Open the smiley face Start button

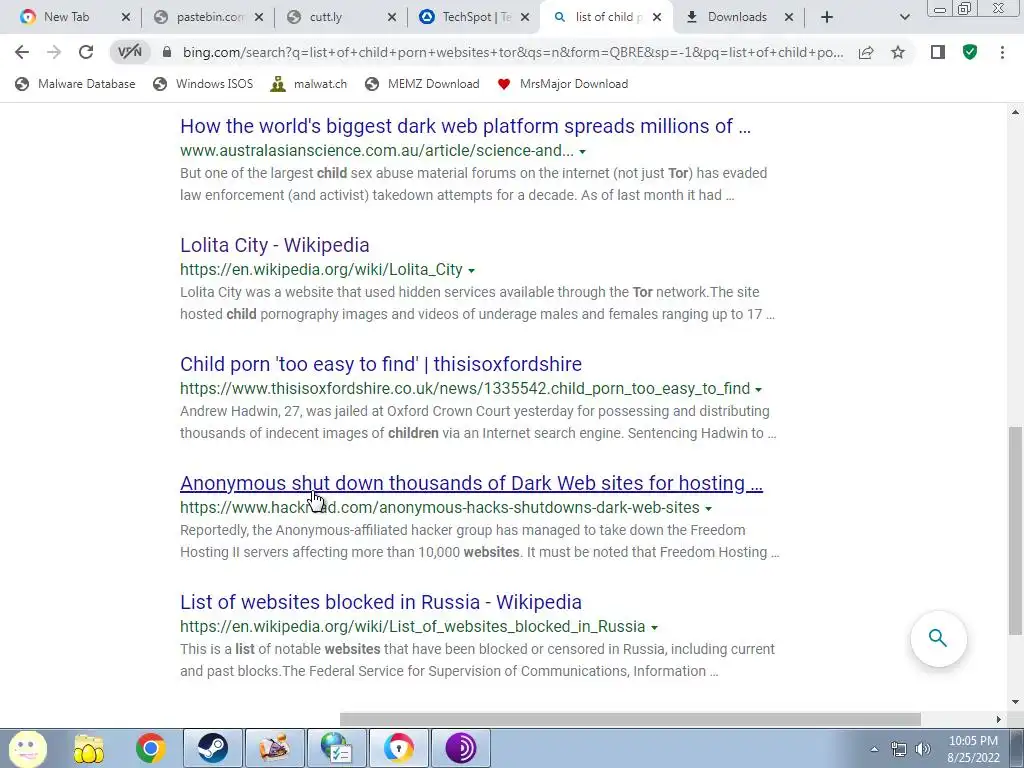27,748
